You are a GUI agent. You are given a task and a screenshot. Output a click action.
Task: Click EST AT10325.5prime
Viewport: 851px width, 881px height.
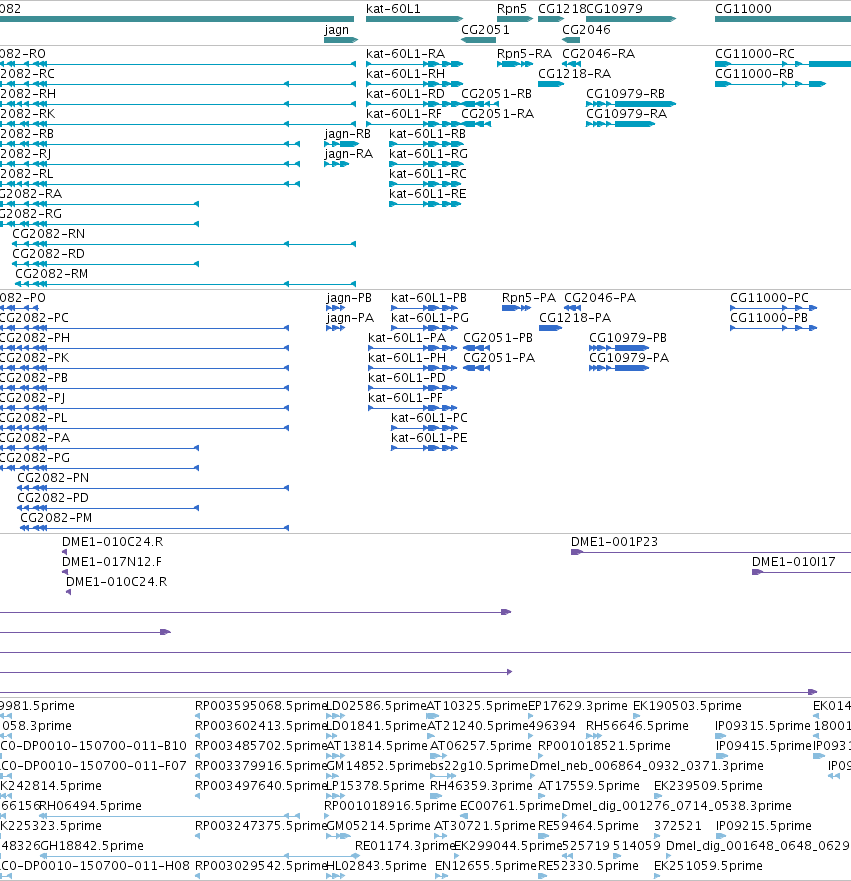433,716
